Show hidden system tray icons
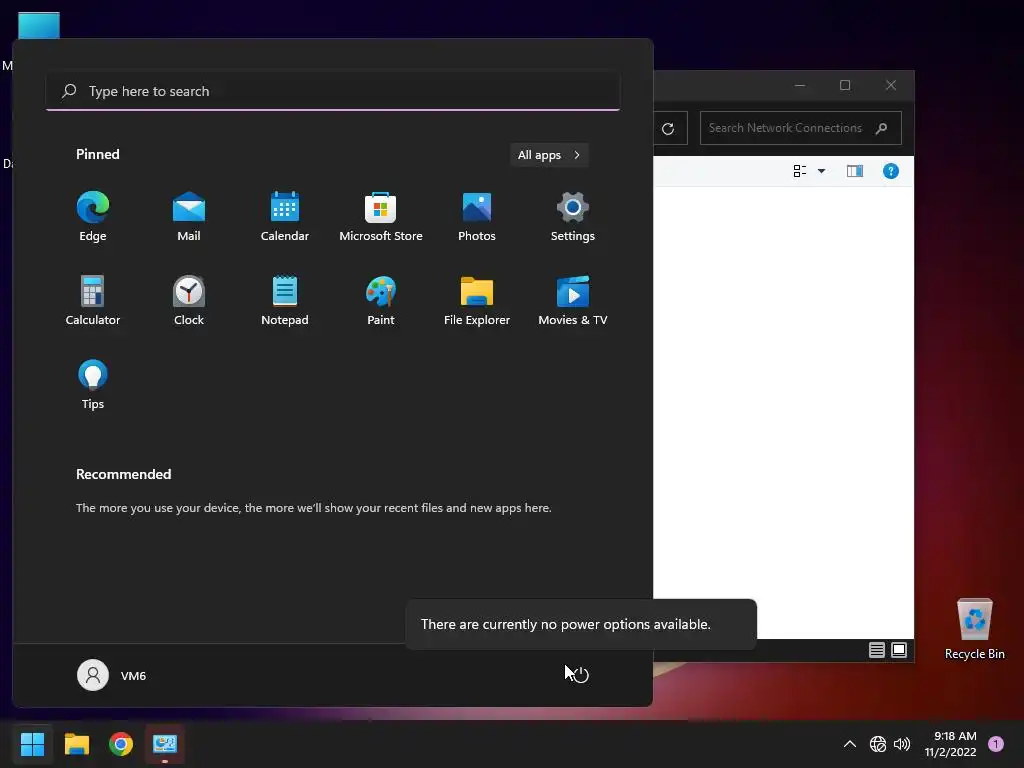 click(x=850, y=744)
